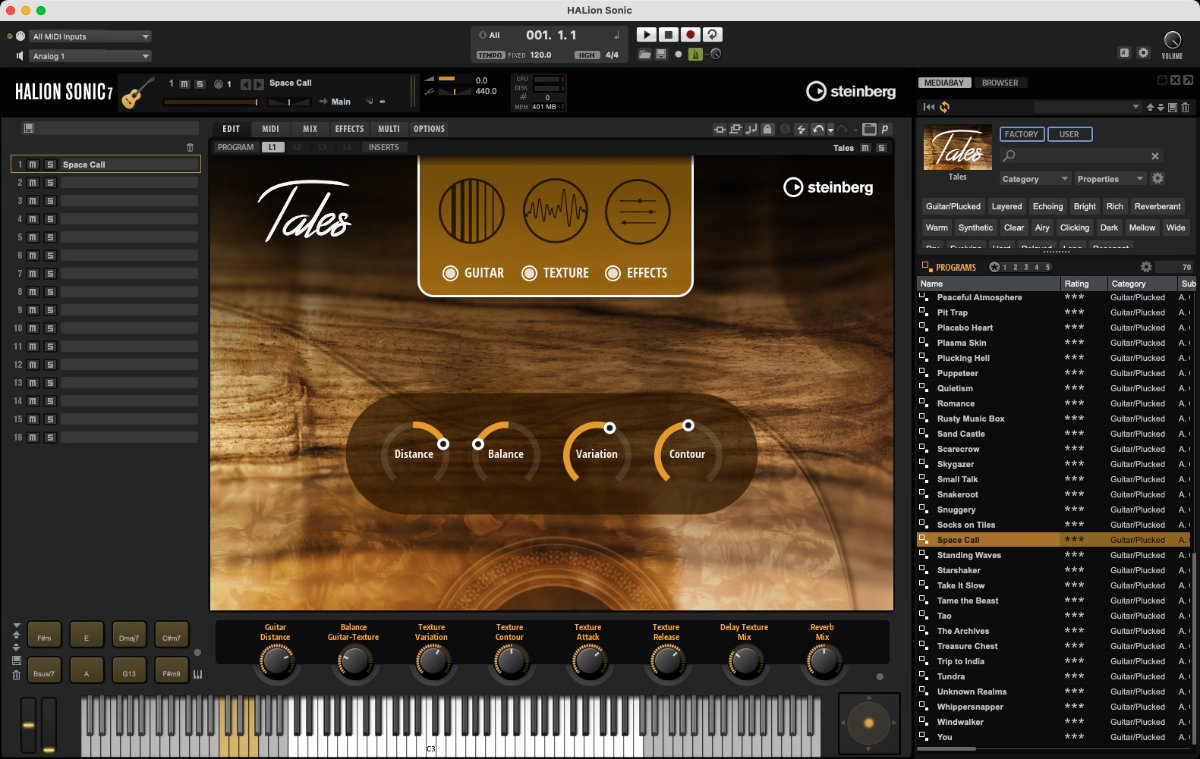Switch to the MIX tab
1200x759 pixels.
[x=310, y=129]
